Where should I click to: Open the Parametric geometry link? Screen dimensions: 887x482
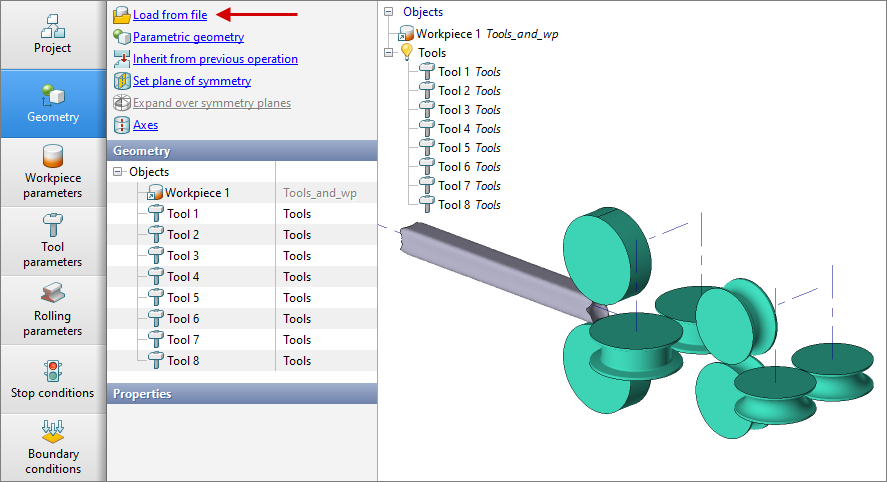(188, 37)
